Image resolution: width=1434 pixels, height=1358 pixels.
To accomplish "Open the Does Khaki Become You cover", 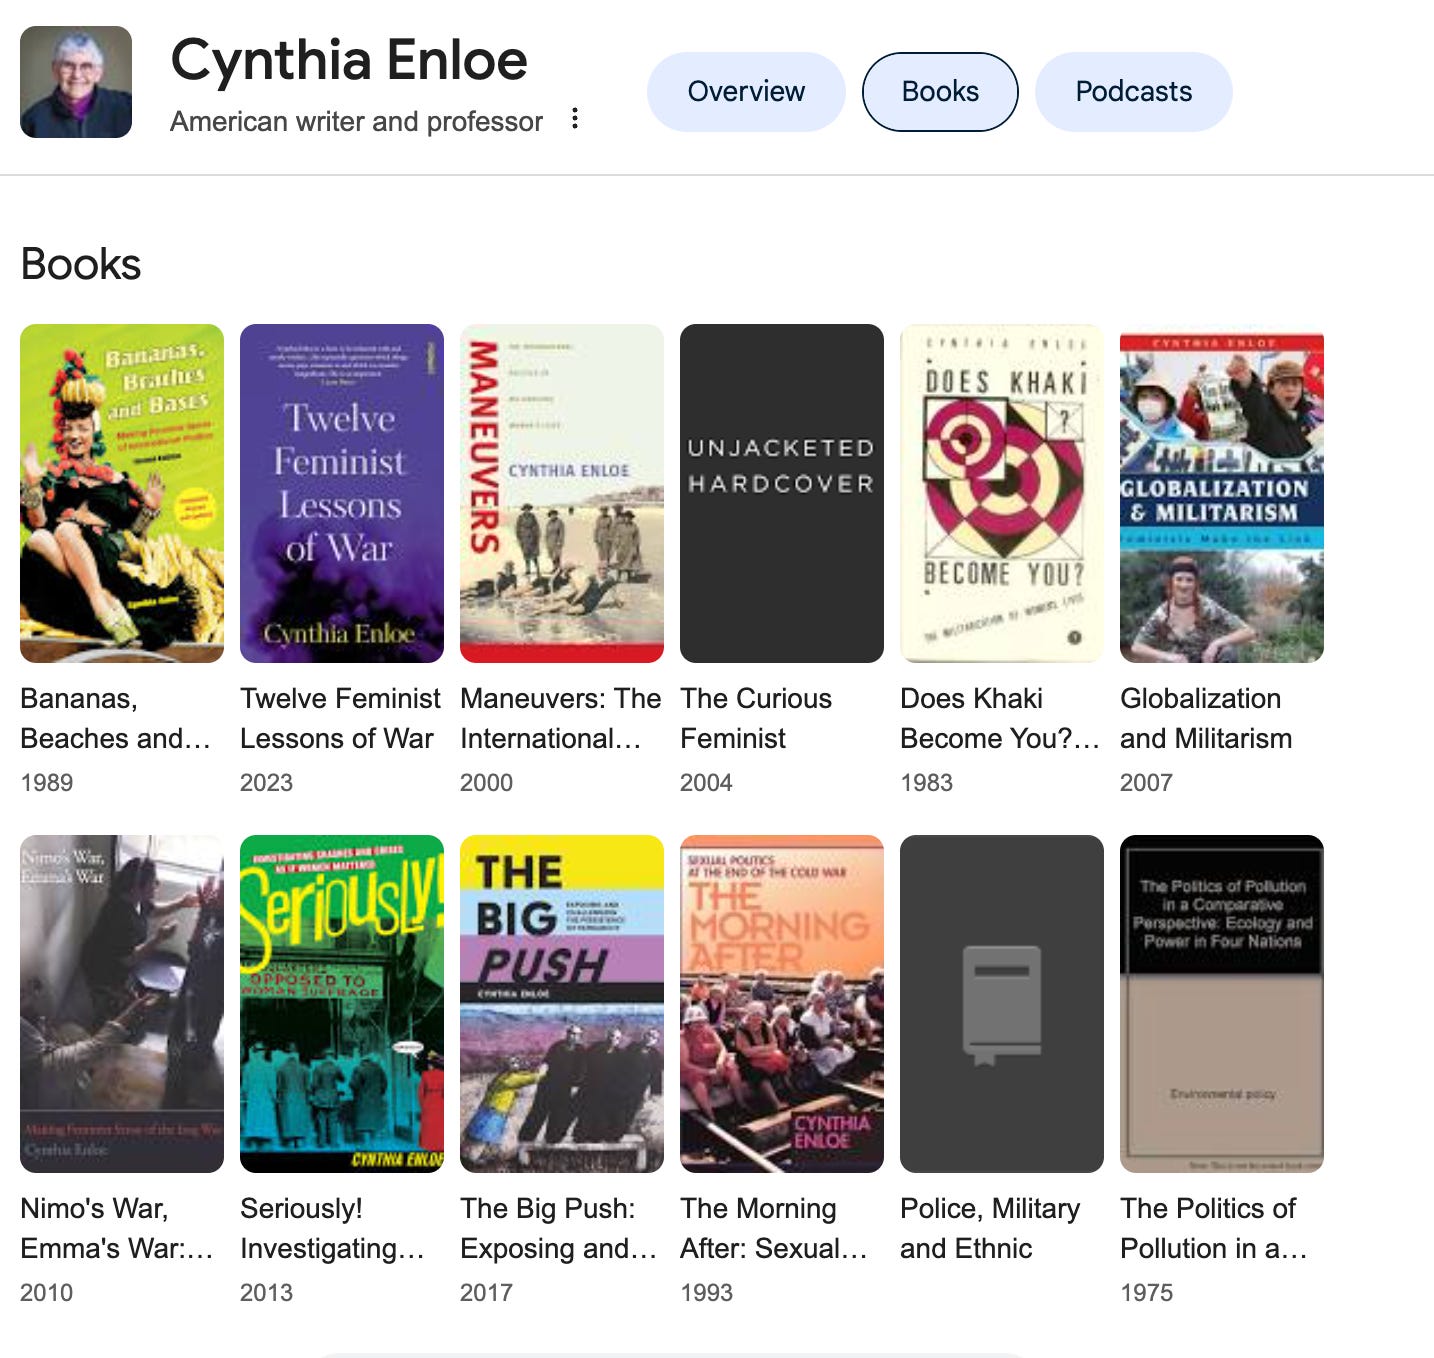I will [1002, 493].
